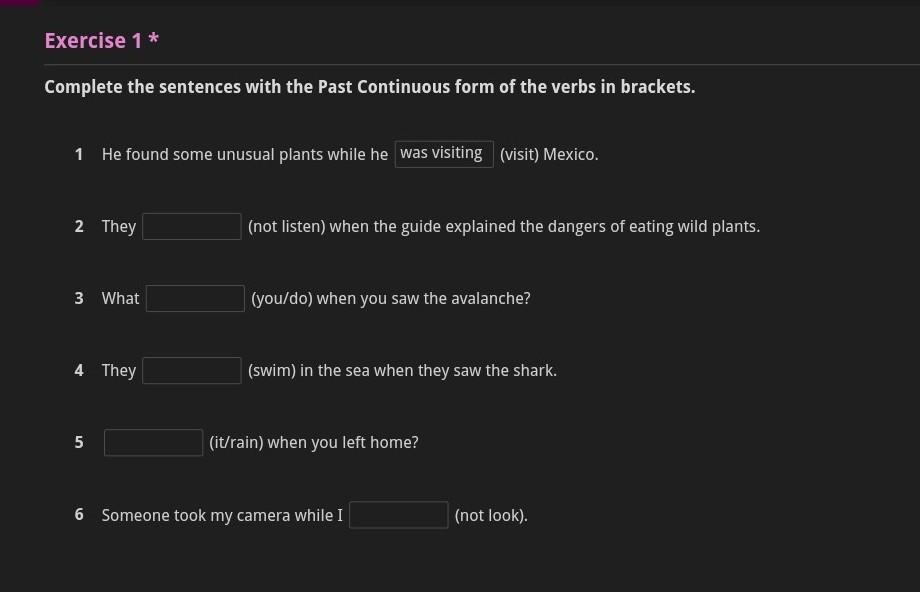Focus the blank after "They" in sentence 2
This screenshot has width=920, height=592.
click(192, 226)
